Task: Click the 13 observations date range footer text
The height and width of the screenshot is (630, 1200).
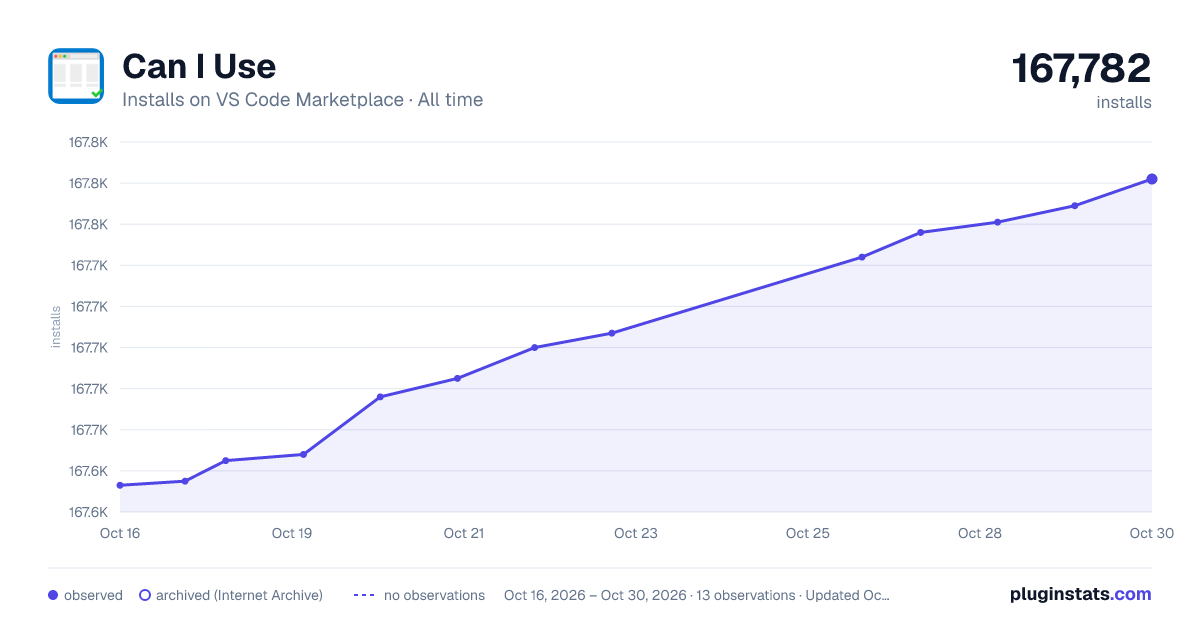Action: point(697,595)
